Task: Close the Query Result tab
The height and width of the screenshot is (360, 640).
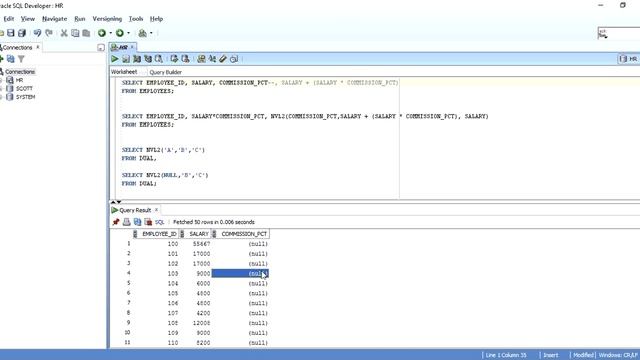Action: [156, 210]
